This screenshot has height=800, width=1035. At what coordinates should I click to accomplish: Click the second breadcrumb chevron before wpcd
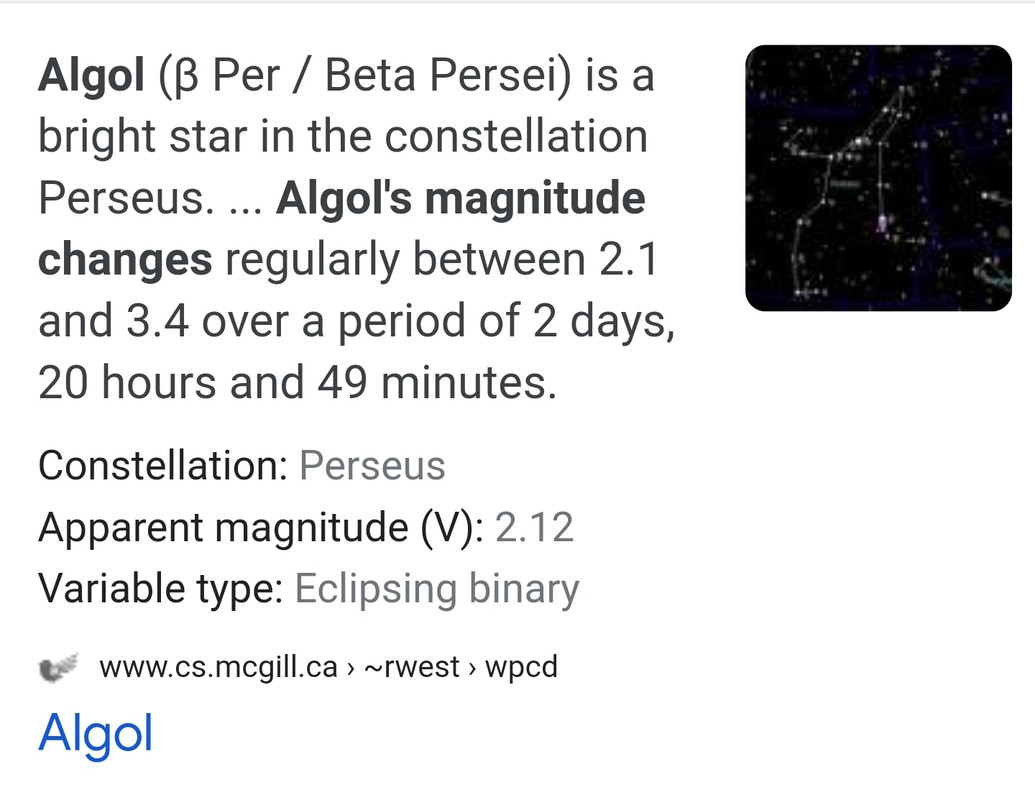472,669
